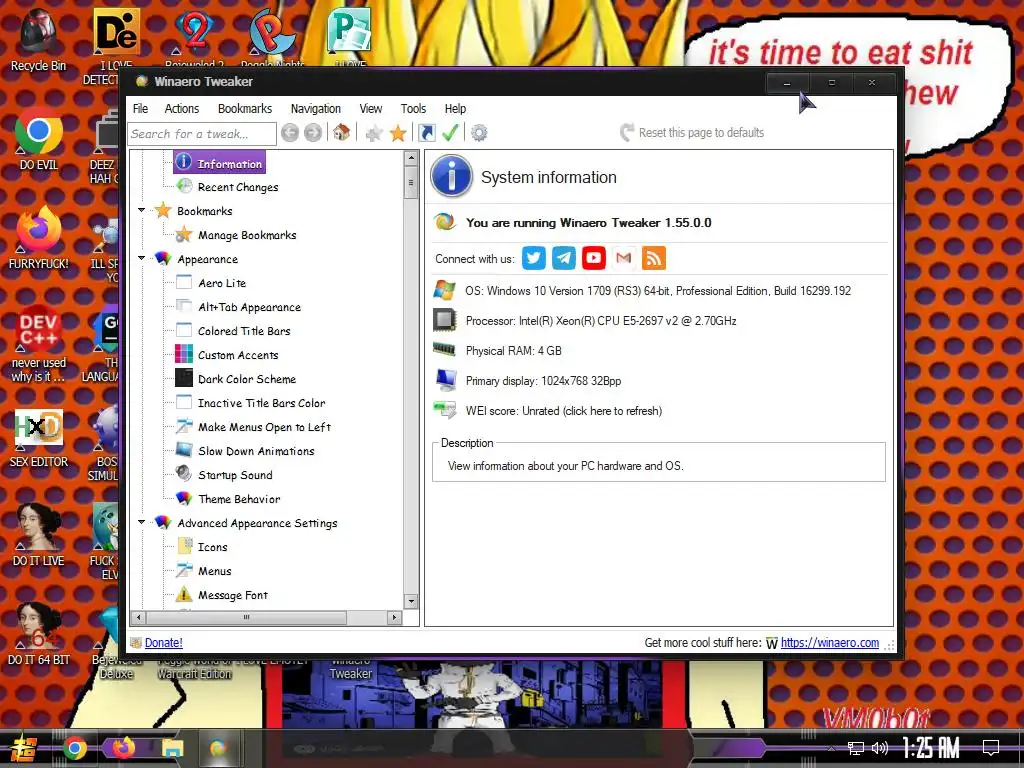Click the large blue System information icon

451,176
